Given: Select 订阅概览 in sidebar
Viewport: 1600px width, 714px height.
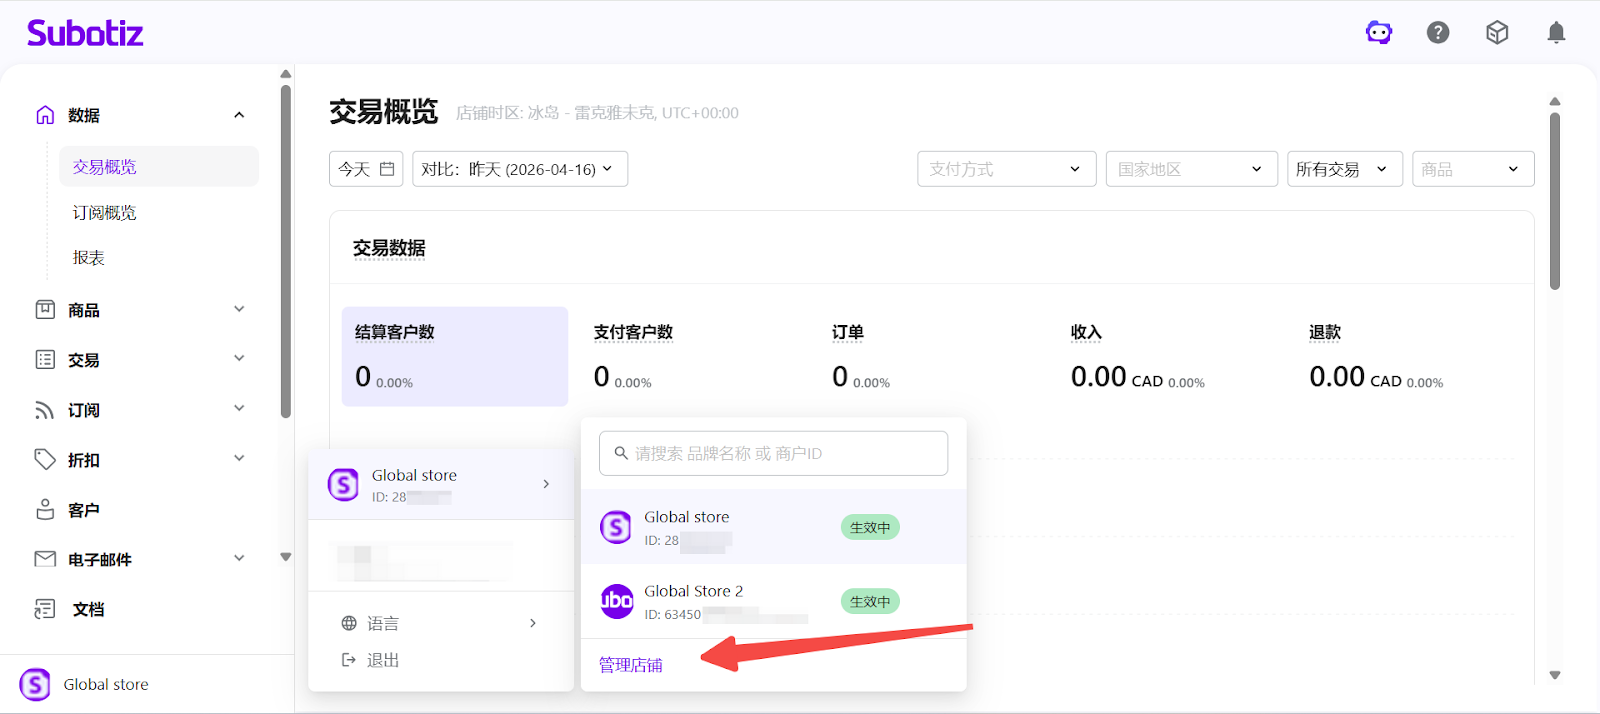Looking at the screenshot, I should pos(105,213).
